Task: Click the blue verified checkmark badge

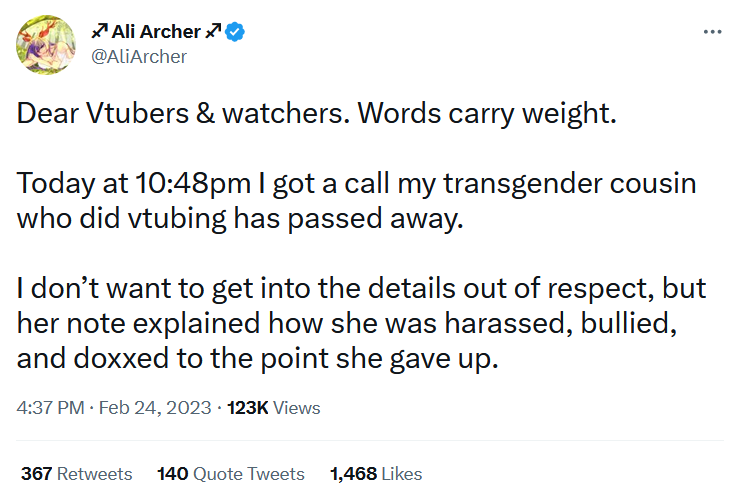Action: click(x=235, y=32)
